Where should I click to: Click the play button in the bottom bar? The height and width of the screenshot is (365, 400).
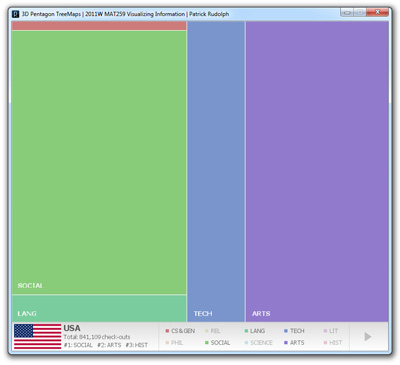pyautogui.click(x=368, y=337)
